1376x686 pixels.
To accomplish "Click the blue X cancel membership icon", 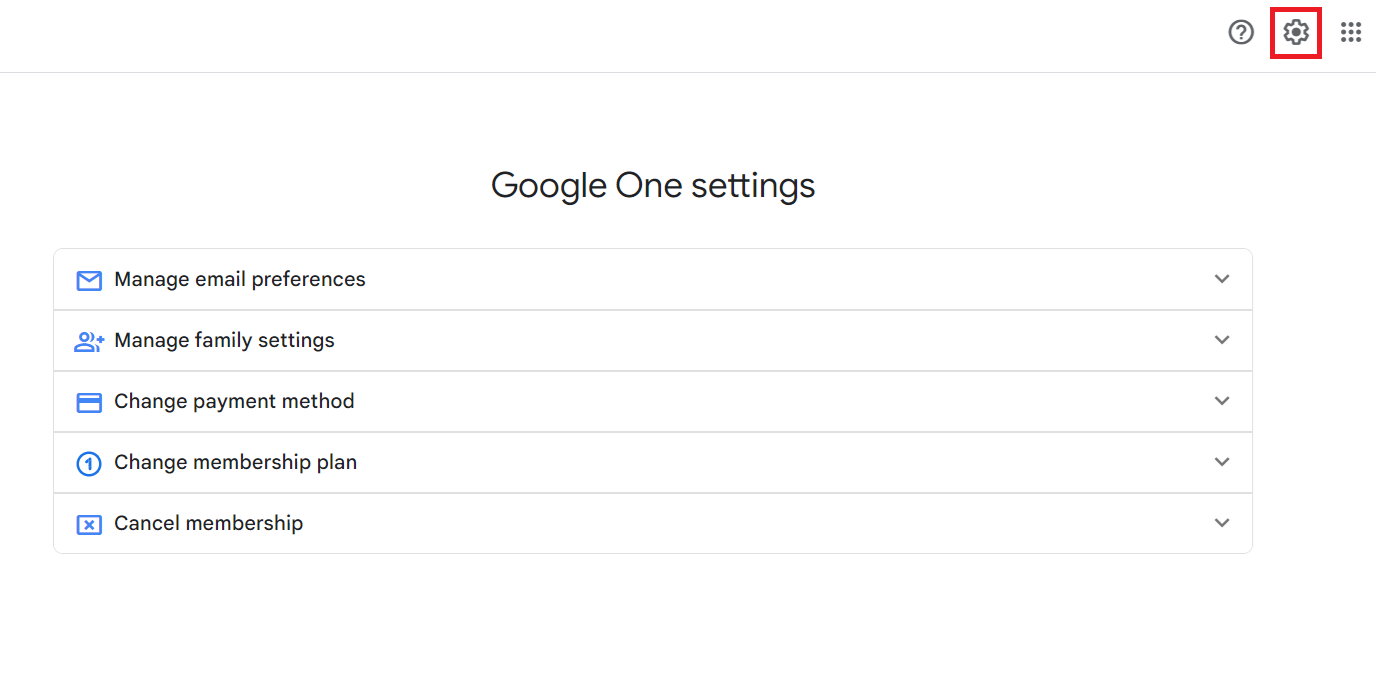I will 89,524.
